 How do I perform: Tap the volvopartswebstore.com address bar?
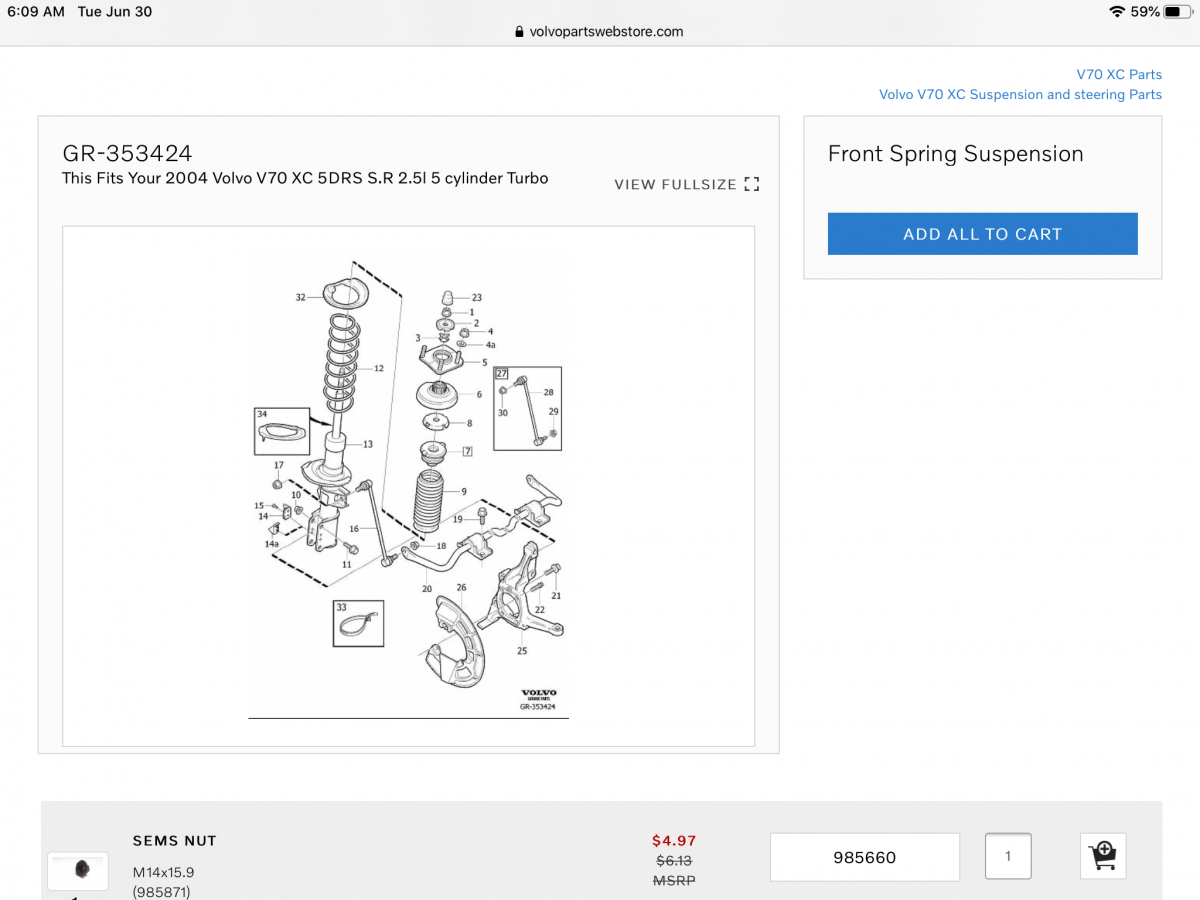coord(600,31)
